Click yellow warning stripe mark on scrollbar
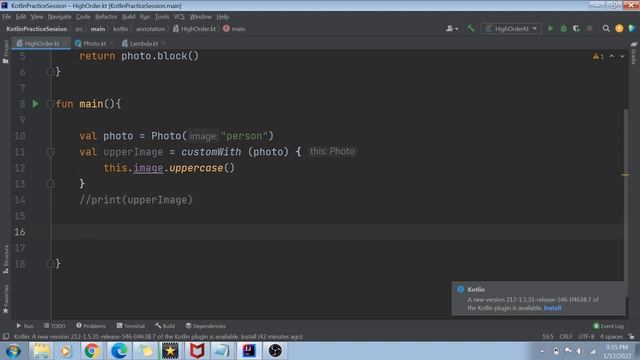Screen dimensions: 640x360 625,175
